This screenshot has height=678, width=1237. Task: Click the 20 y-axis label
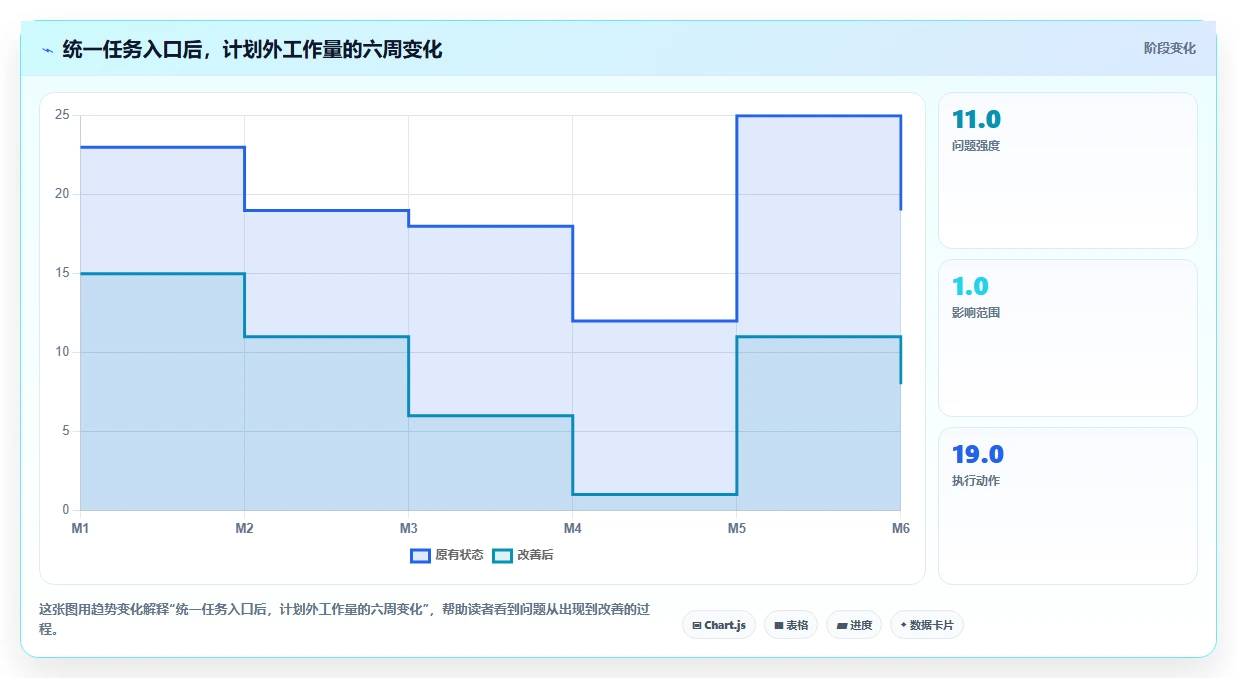(x=62, y=194)
